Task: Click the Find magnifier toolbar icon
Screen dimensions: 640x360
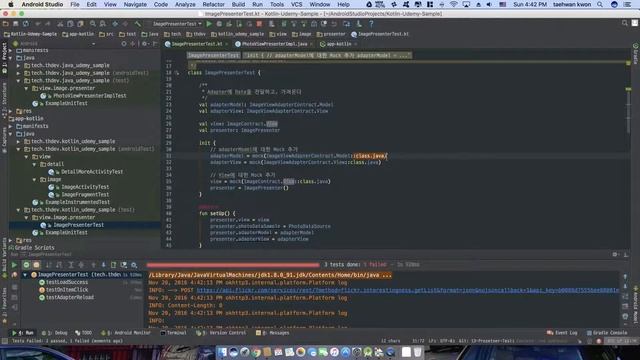Action: pos(93,24)
